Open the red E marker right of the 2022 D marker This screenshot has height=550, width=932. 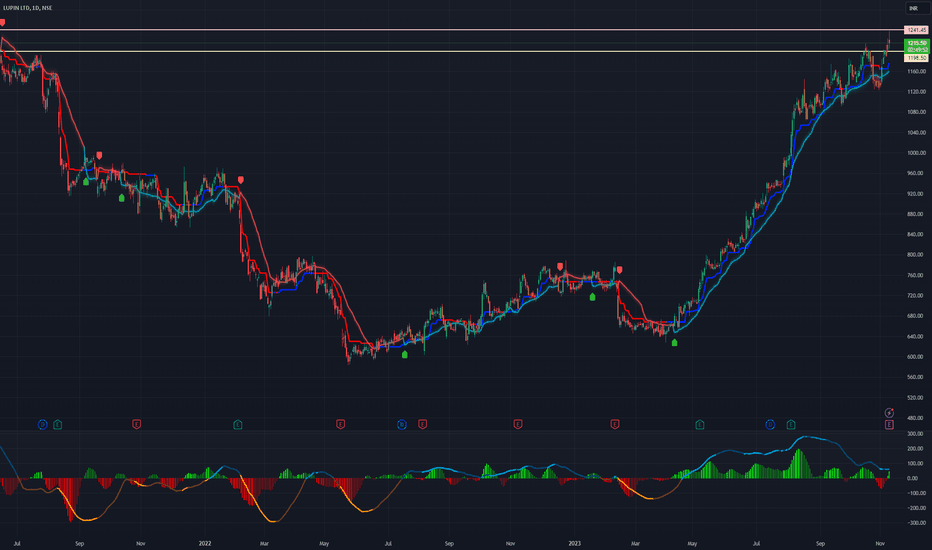click(423, 425)
